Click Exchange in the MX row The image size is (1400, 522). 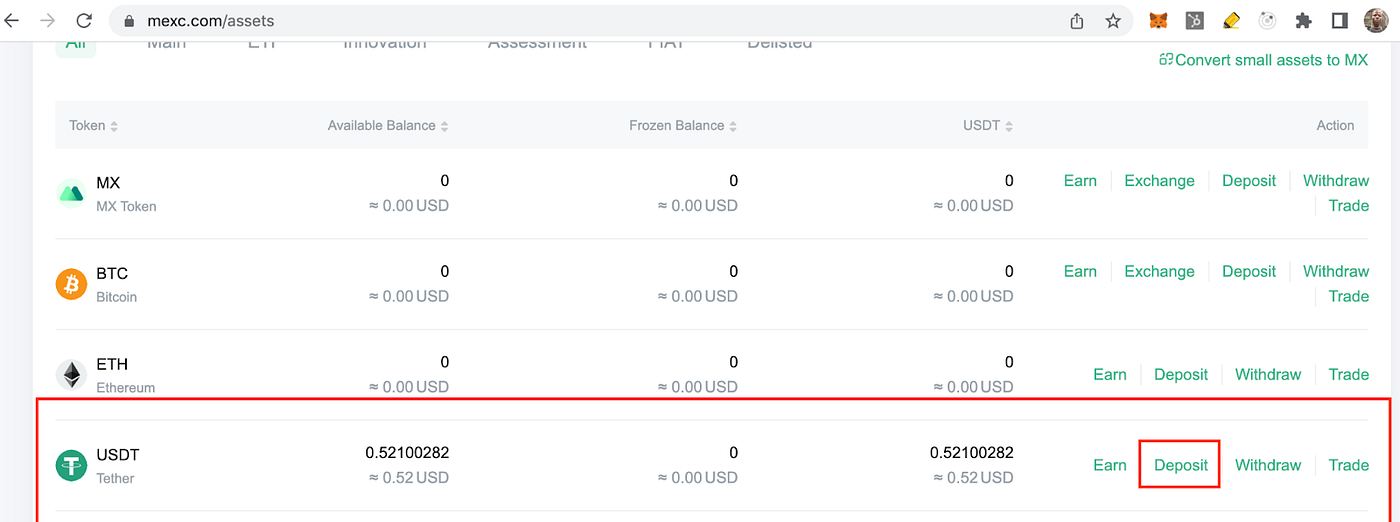coord(1159,181)
